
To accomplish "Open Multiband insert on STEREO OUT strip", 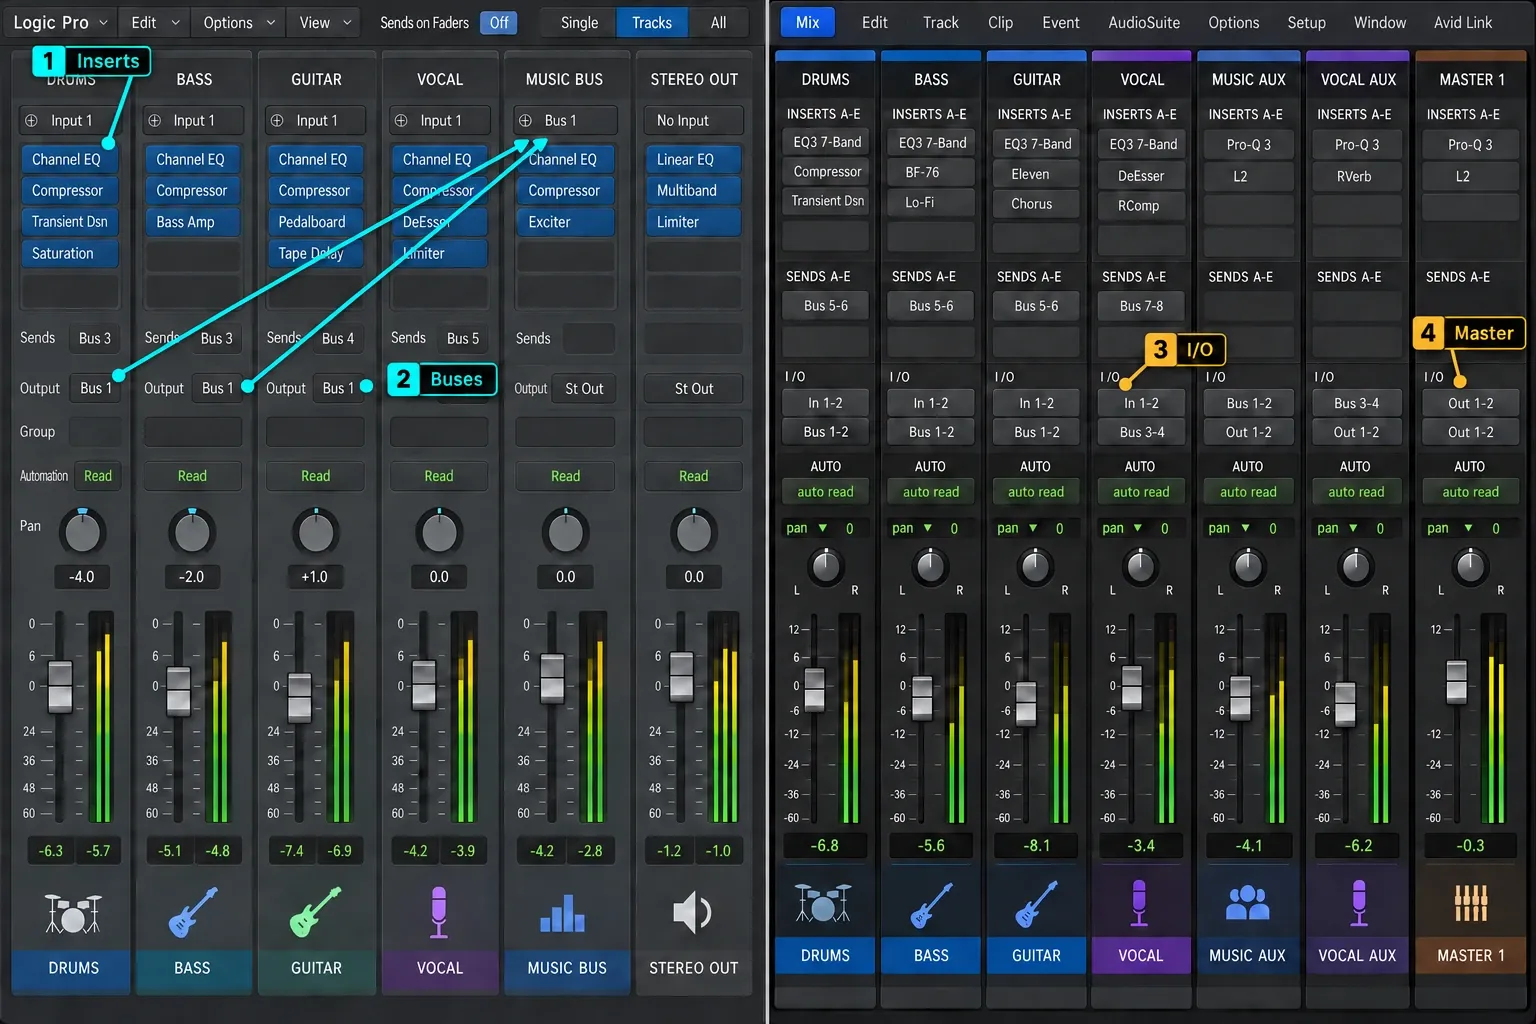I will (693, 190).
